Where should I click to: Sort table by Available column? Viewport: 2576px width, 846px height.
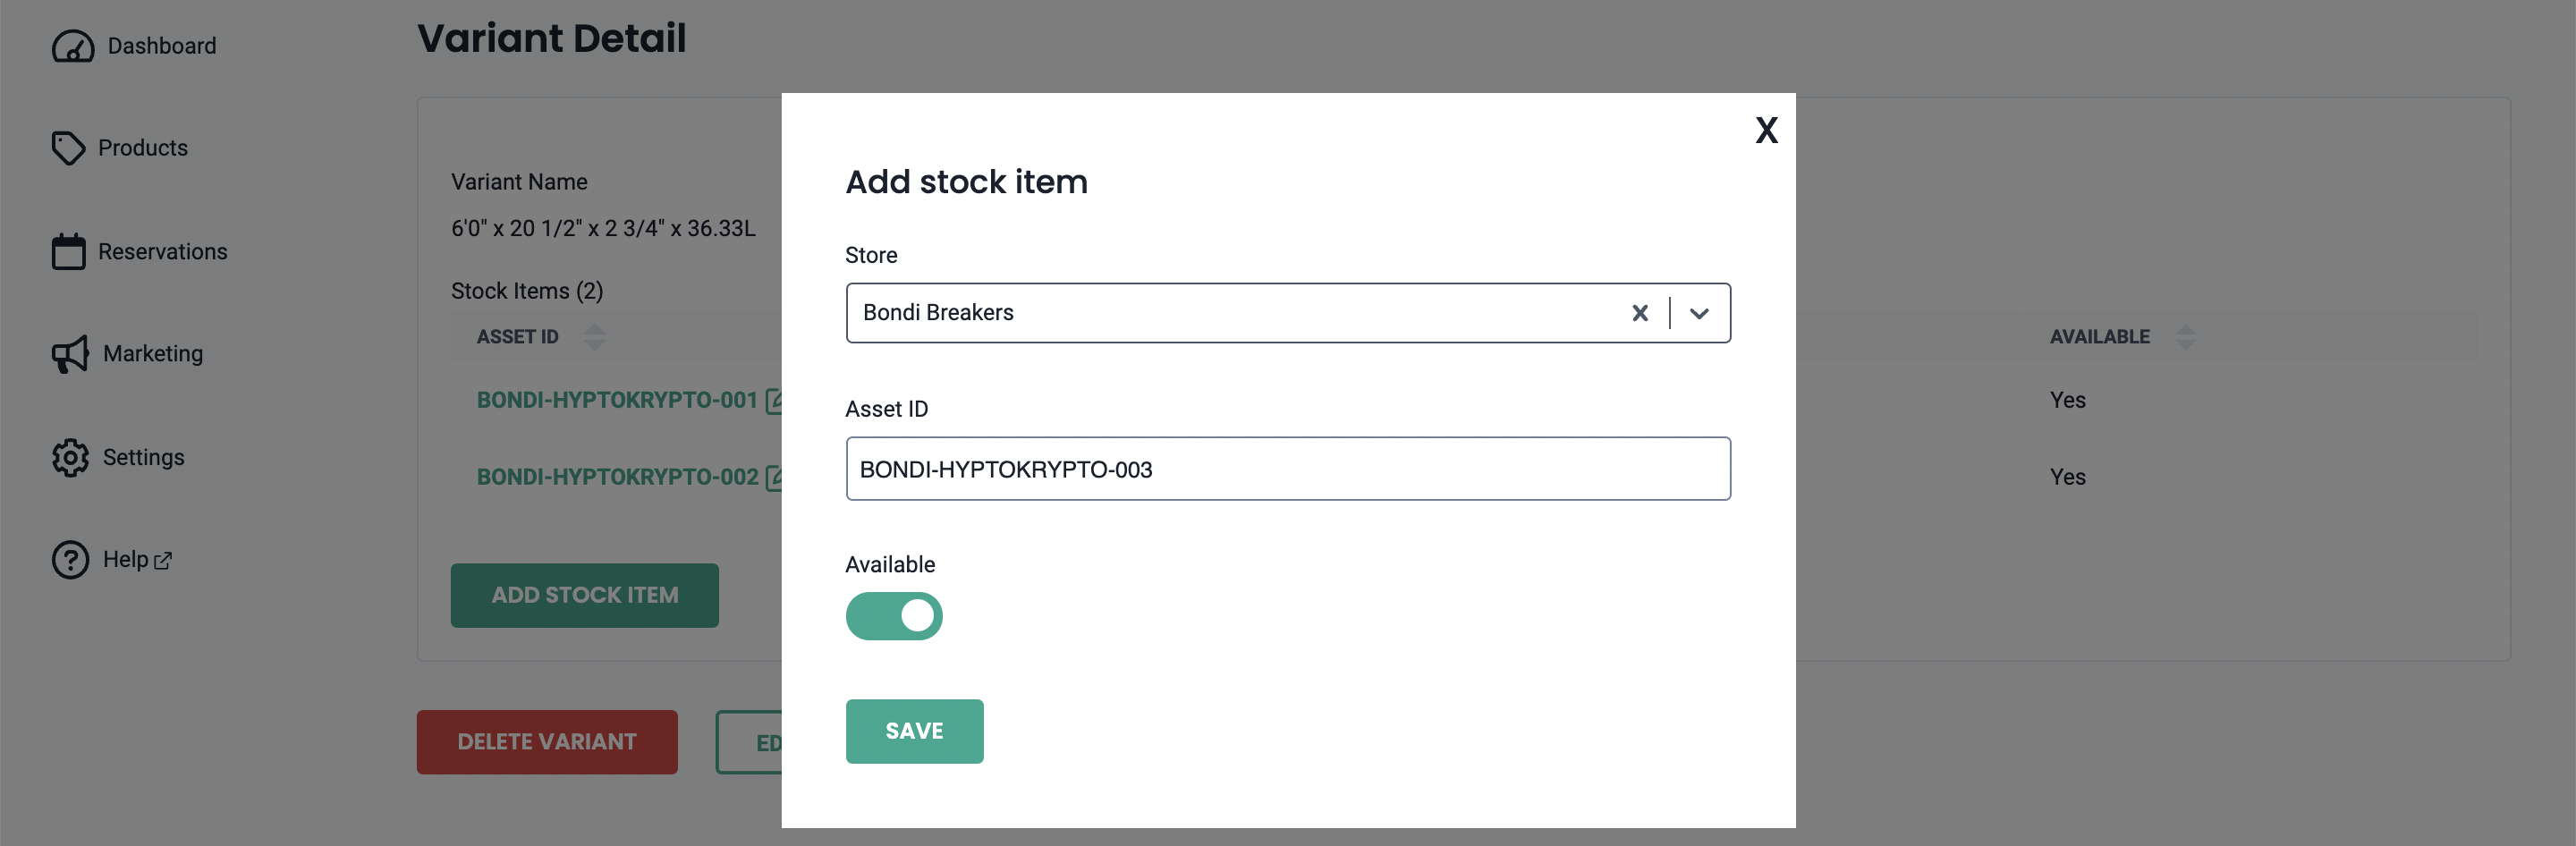2185,337
